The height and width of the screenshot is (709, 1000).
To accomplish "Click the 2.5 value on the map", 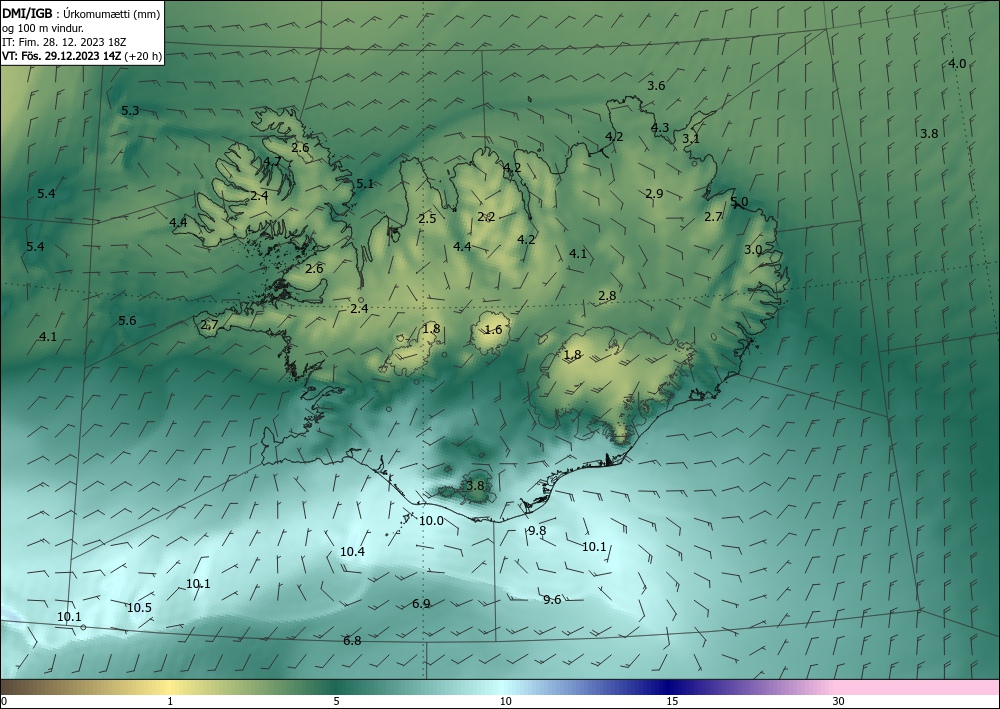I will [427, 219].
